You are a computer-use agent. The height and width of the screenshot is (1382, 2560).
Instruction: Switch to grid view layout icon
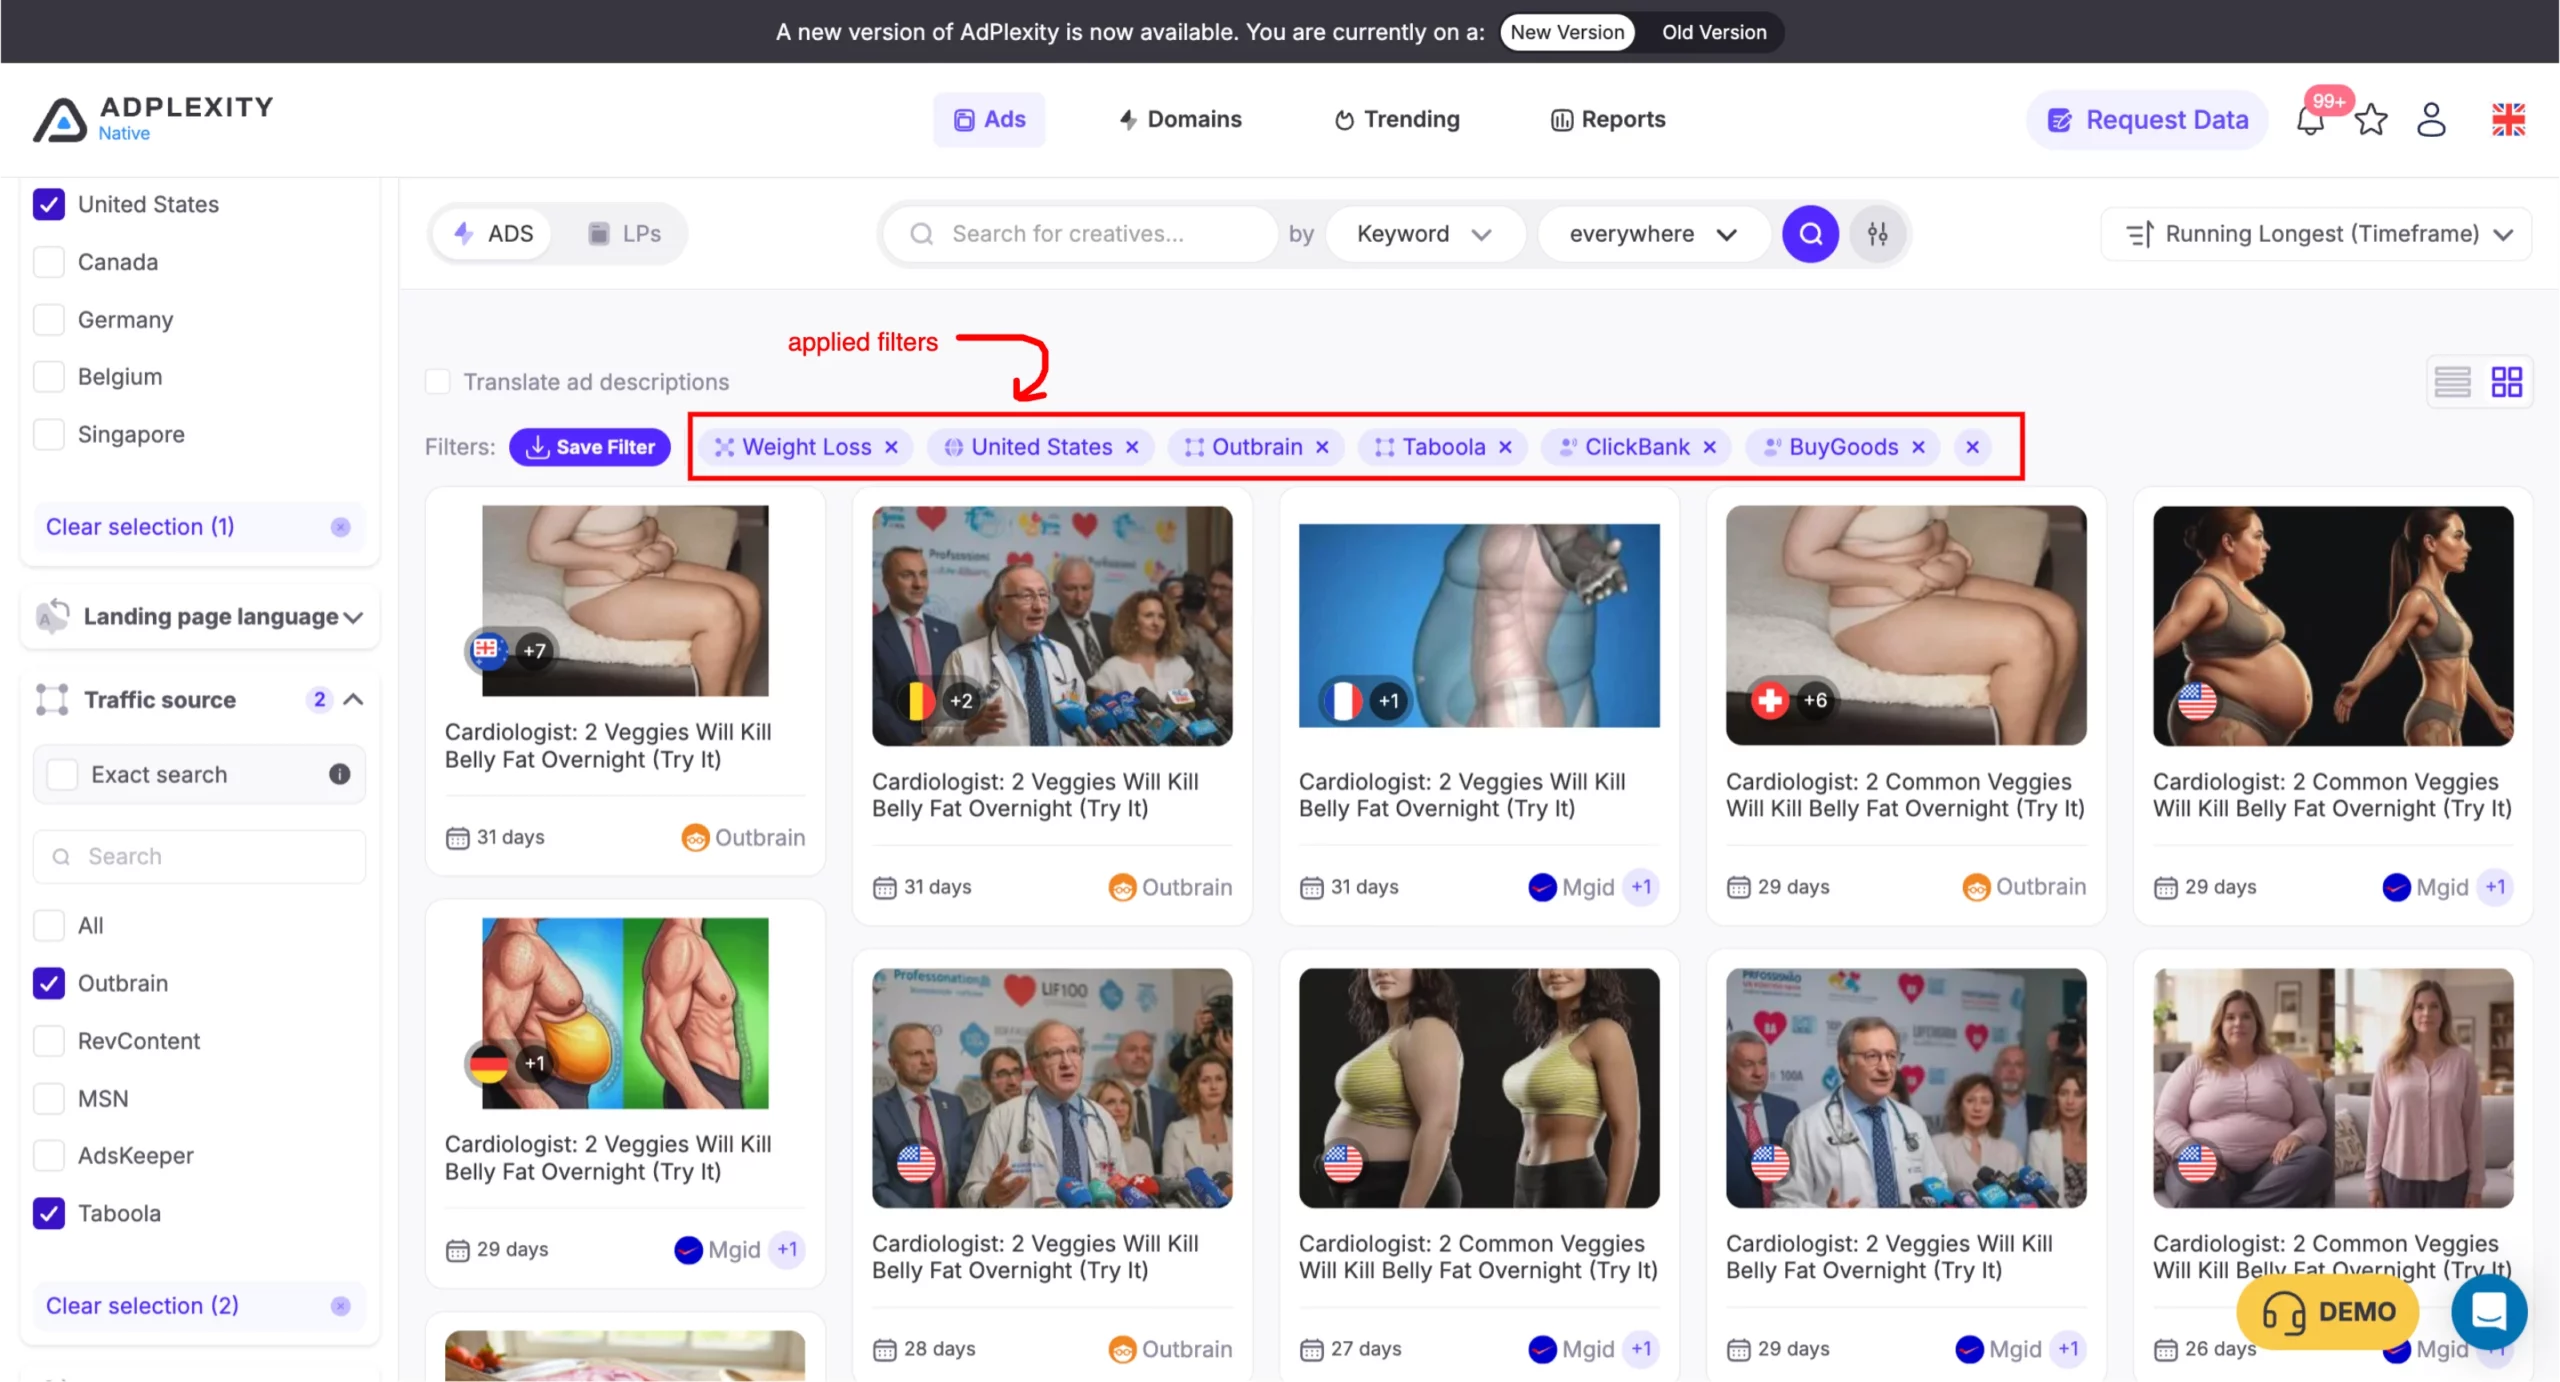(2507, 382)
